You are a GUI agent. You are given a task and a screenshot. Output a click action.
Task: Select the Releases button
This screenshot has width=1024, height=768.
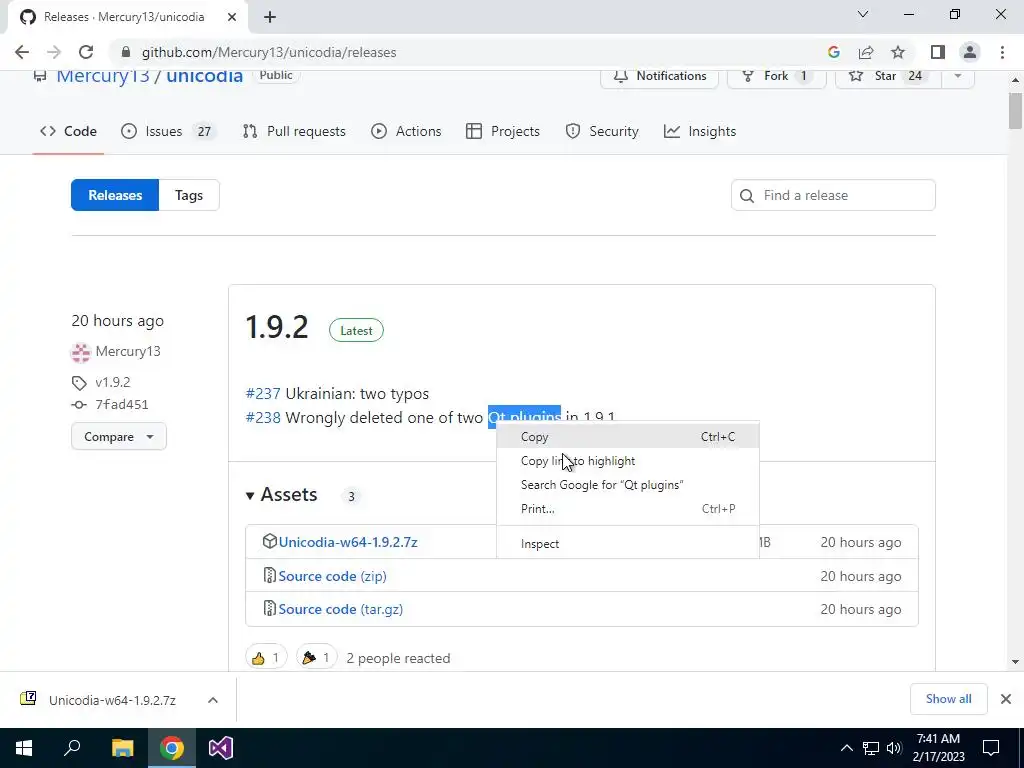pos(115,195)
